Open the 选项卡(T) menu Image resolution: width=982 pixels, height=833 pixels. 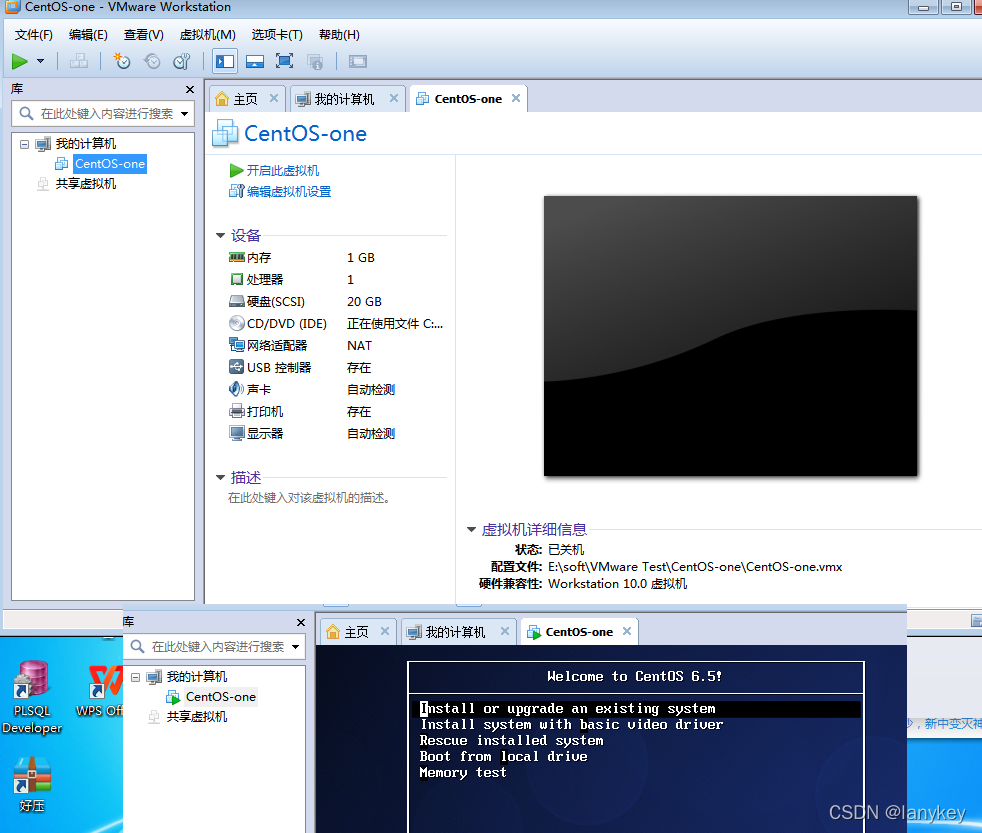click(277, 35)
